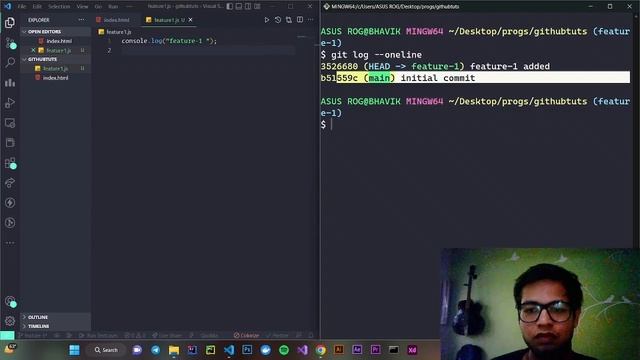Open Explorer panel More Actions ellipsis
Viewport: 640px width, 360px height.
pos(81,20)
